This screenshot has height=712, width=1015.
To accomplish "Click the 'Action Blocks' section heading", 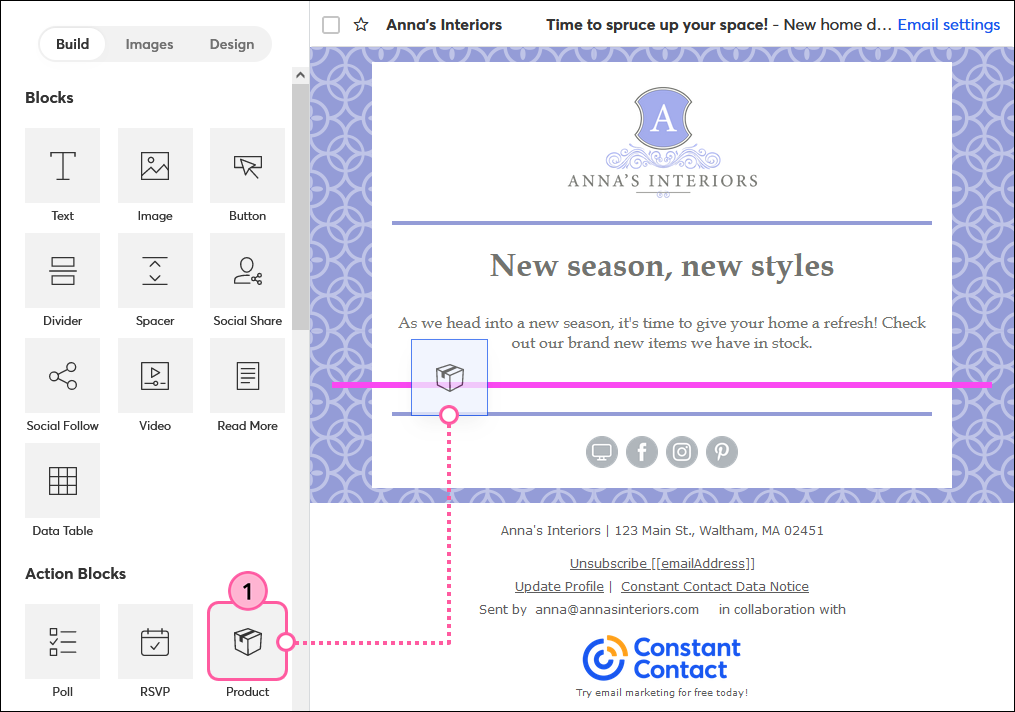I will tap(76, 573).
